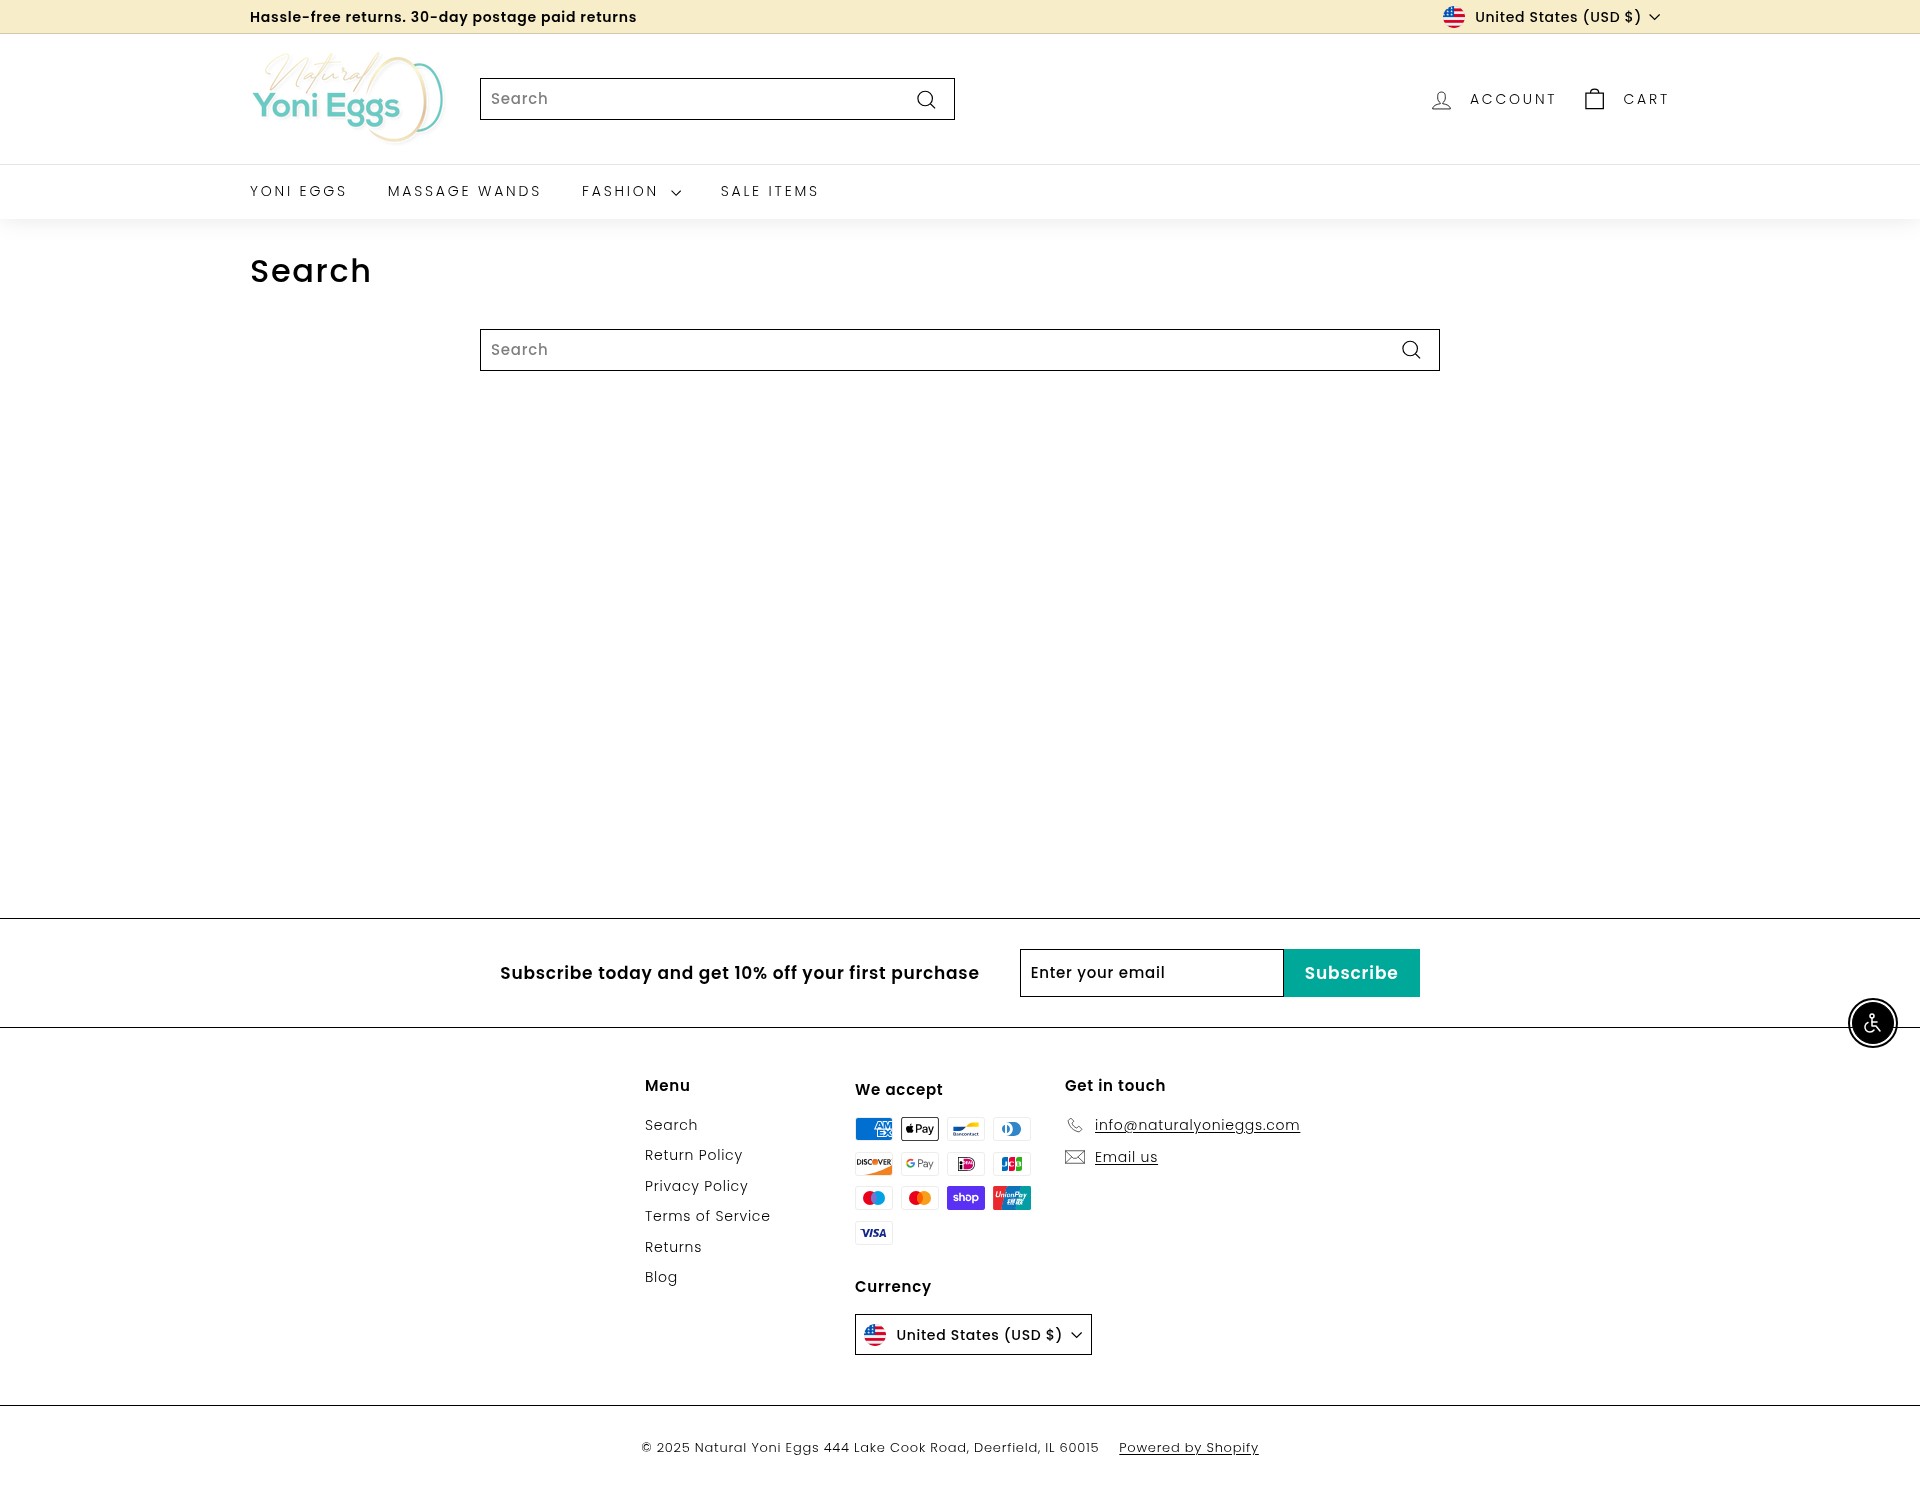Expand the Fashion menu
Screen dimensions: 1920x1491
click(x=631, y=192)
